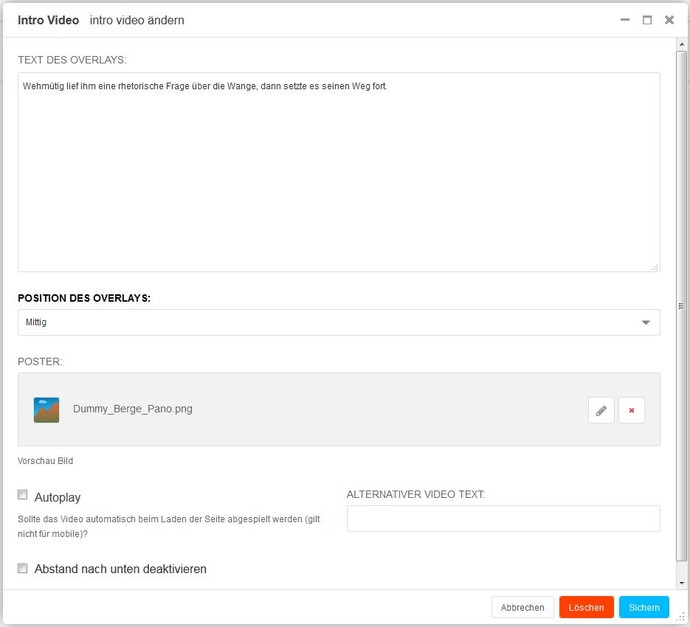Minimize the Intro Video dialog
This screenshot has width=690, height=627.
625,20
